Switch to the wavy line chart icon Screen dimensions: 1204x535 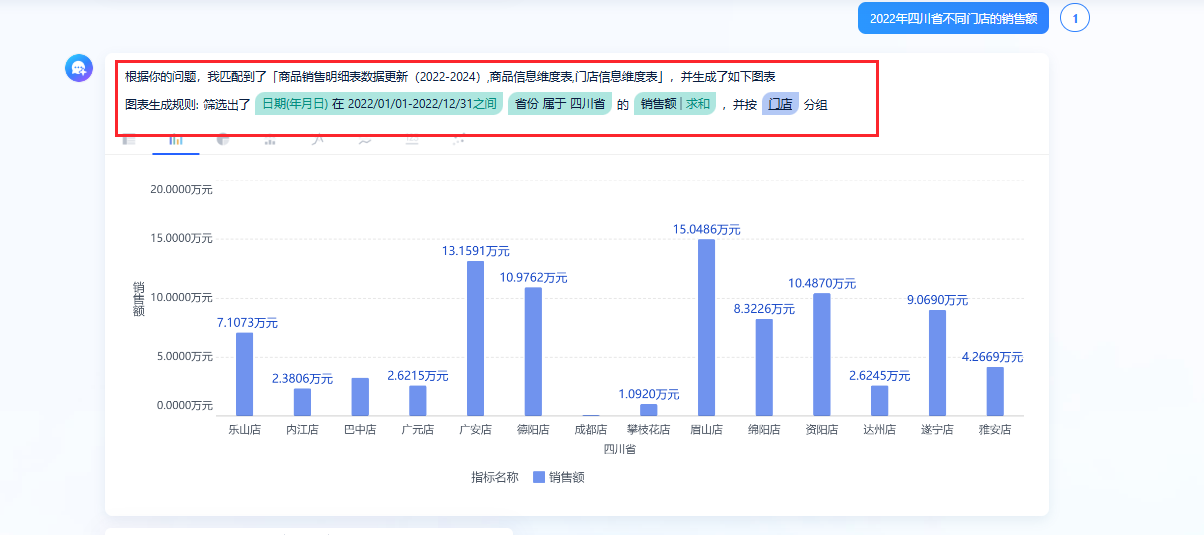click(x=365, y=140)
